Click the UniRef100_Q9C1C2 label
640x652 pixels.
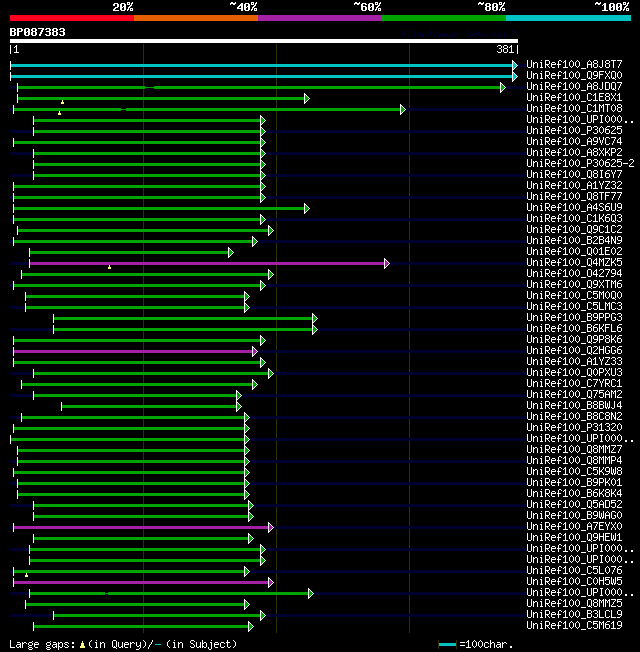(x=574, y=229)
